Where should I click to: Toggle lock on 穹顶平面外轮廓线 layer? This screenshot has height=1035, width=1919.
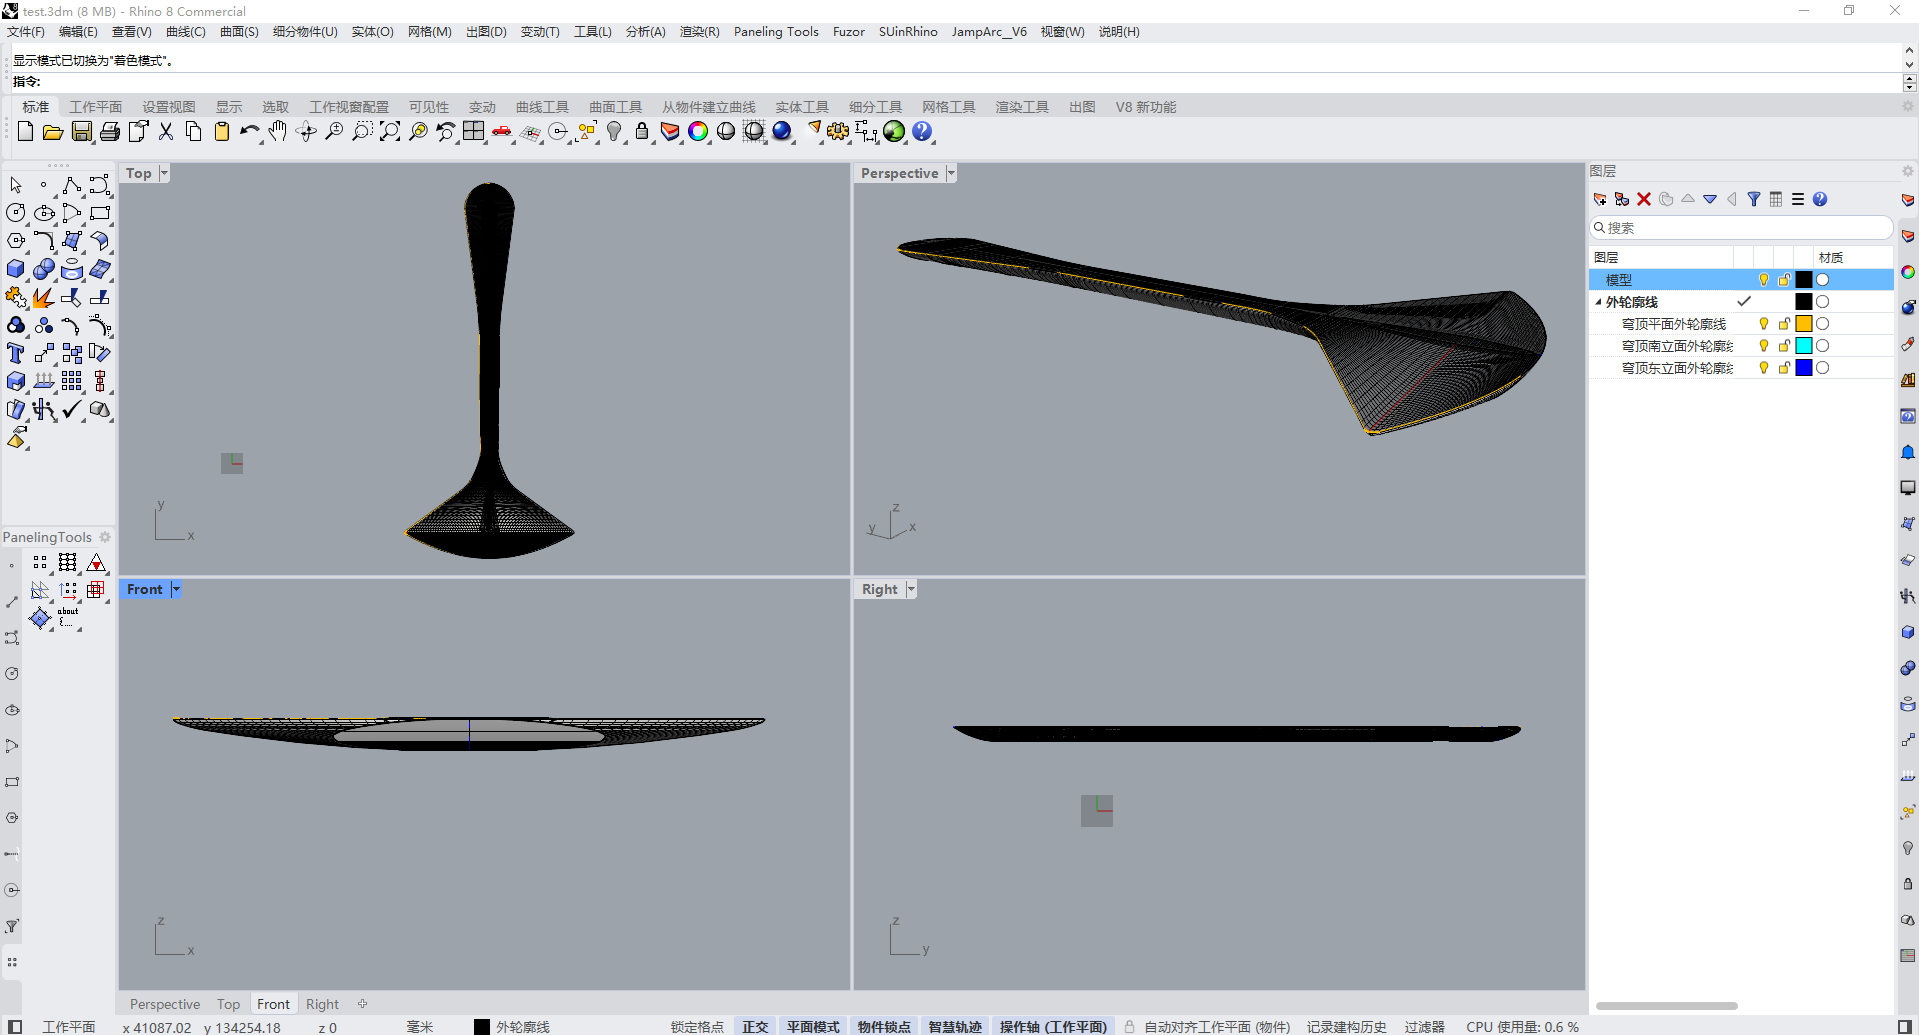click(x=1784, y=324)
